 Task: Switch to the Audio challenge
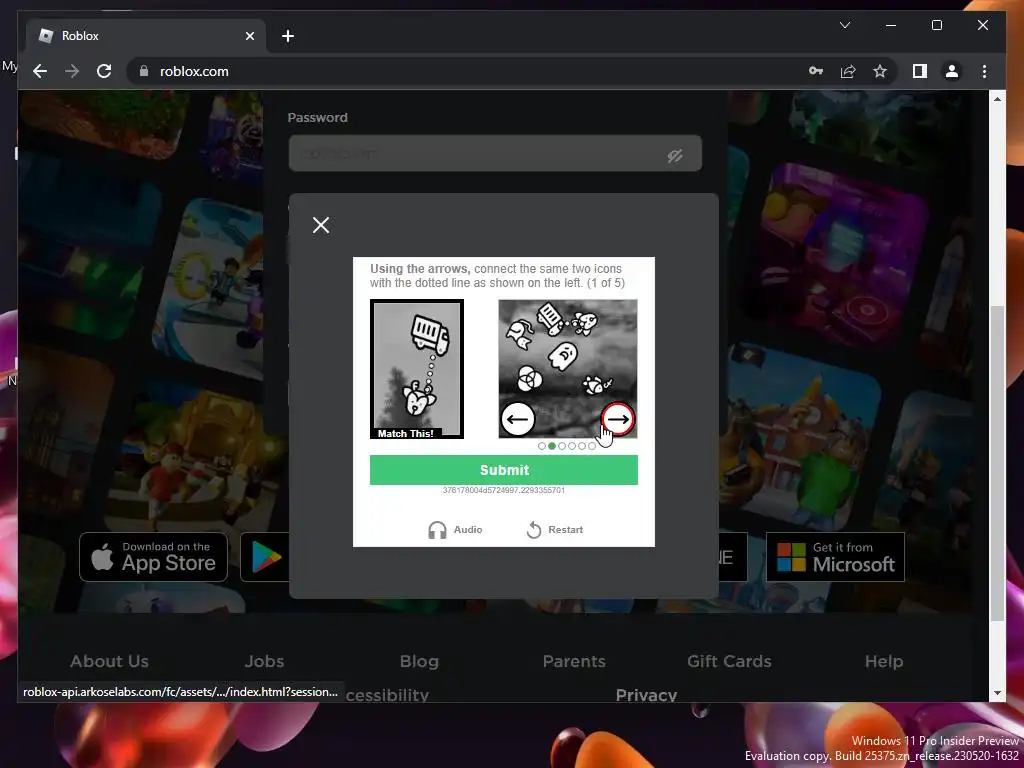(455, 530)
